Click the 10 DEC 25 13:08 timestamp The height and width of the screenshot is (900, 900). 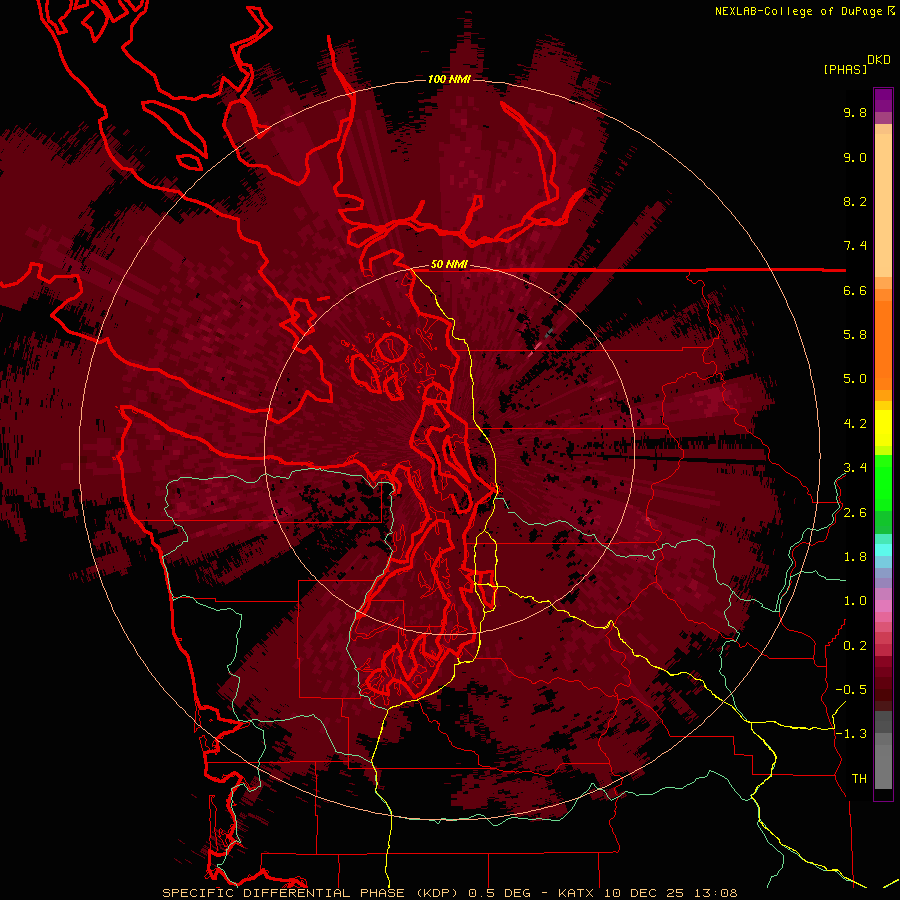670,893
